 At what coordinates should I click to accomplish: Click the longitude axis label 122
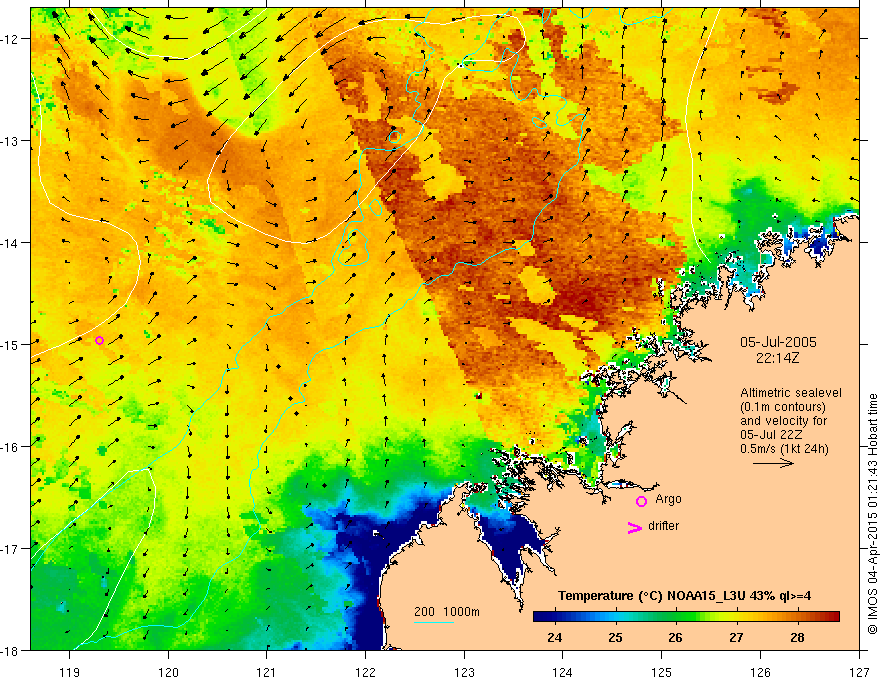coord(365,672)
